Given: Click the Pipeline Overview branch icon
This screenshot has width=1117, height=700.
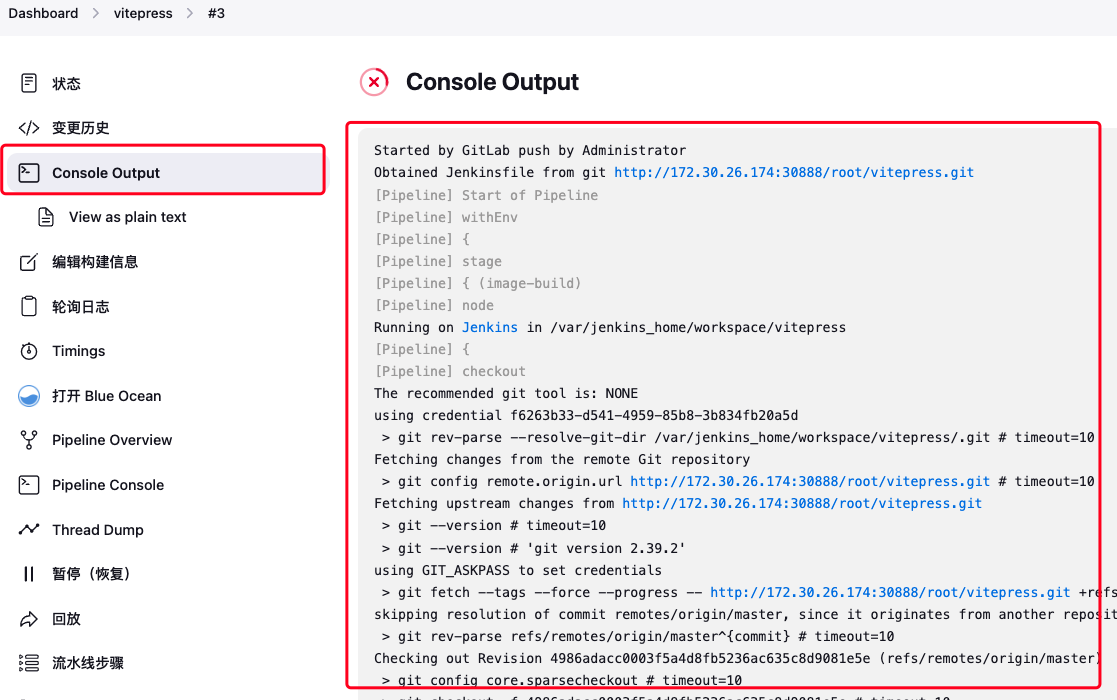Looking at the screenshot, I should (29, 440).
